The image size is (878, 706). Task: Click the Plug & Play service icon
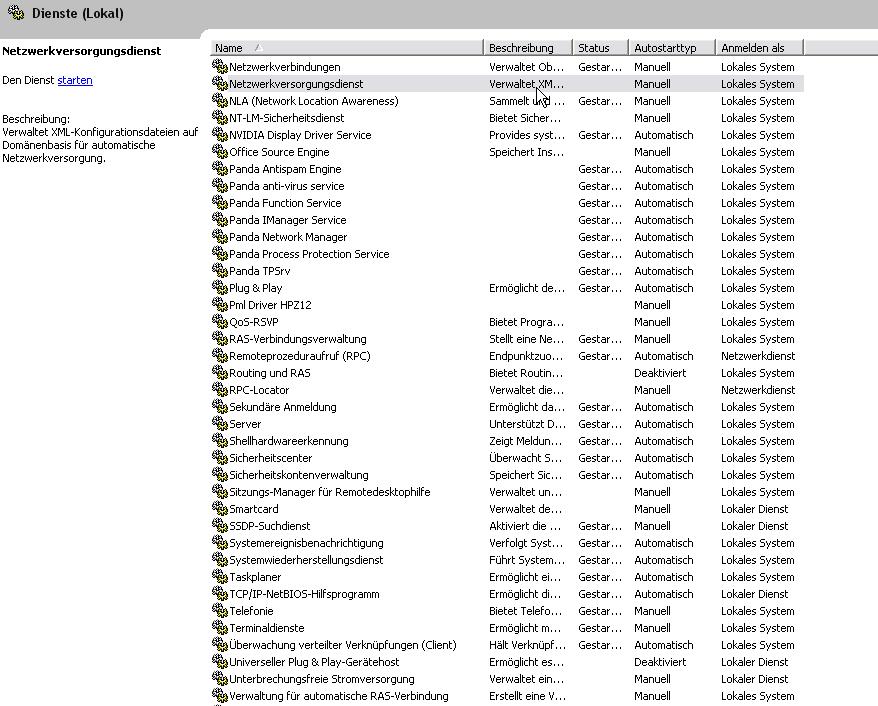pos(220,288)
